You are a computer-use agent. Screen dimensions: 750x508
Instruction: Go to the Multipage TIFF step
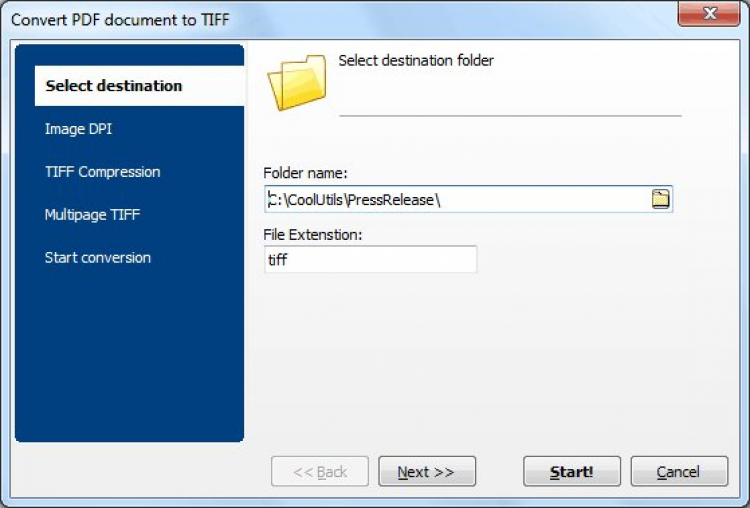pyautogui.click(x=92, y=215)
